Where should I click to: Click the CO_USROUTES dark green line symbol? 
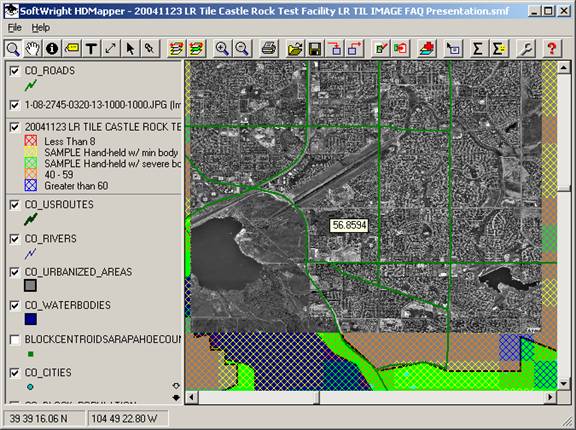[x=31, y=220]
